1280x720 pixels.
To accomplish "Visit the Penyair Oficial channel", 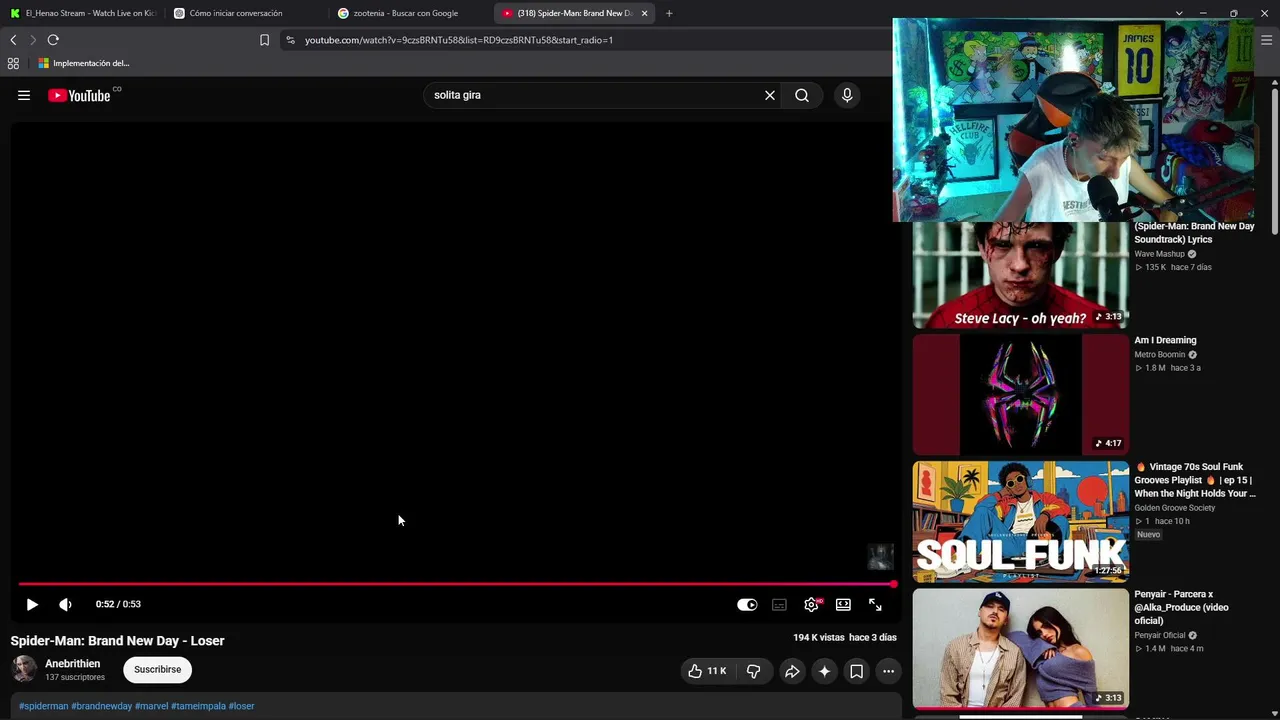I will click(1160, 635).
